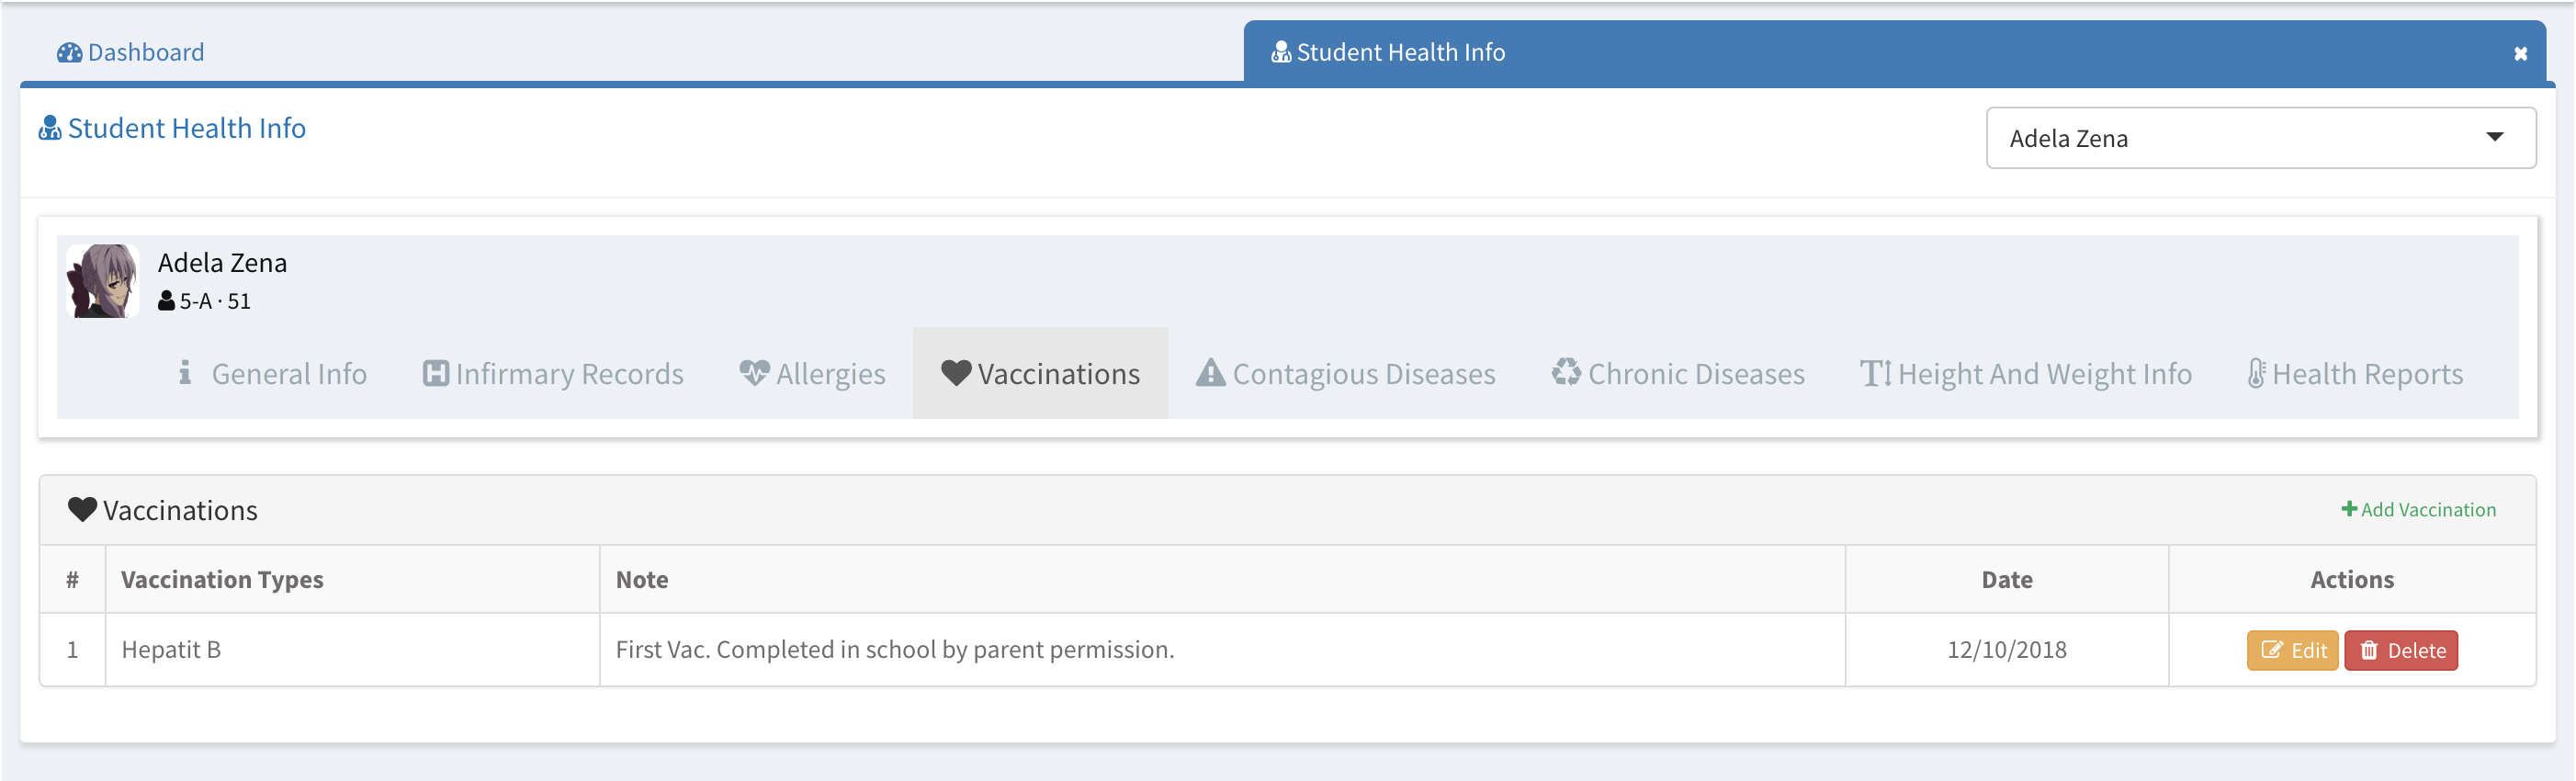Image resolution: width=2576 pixels, height=781 pixels.
Task: Click the recycle icon for Chronic Diseases
Action: (1566, 372)
